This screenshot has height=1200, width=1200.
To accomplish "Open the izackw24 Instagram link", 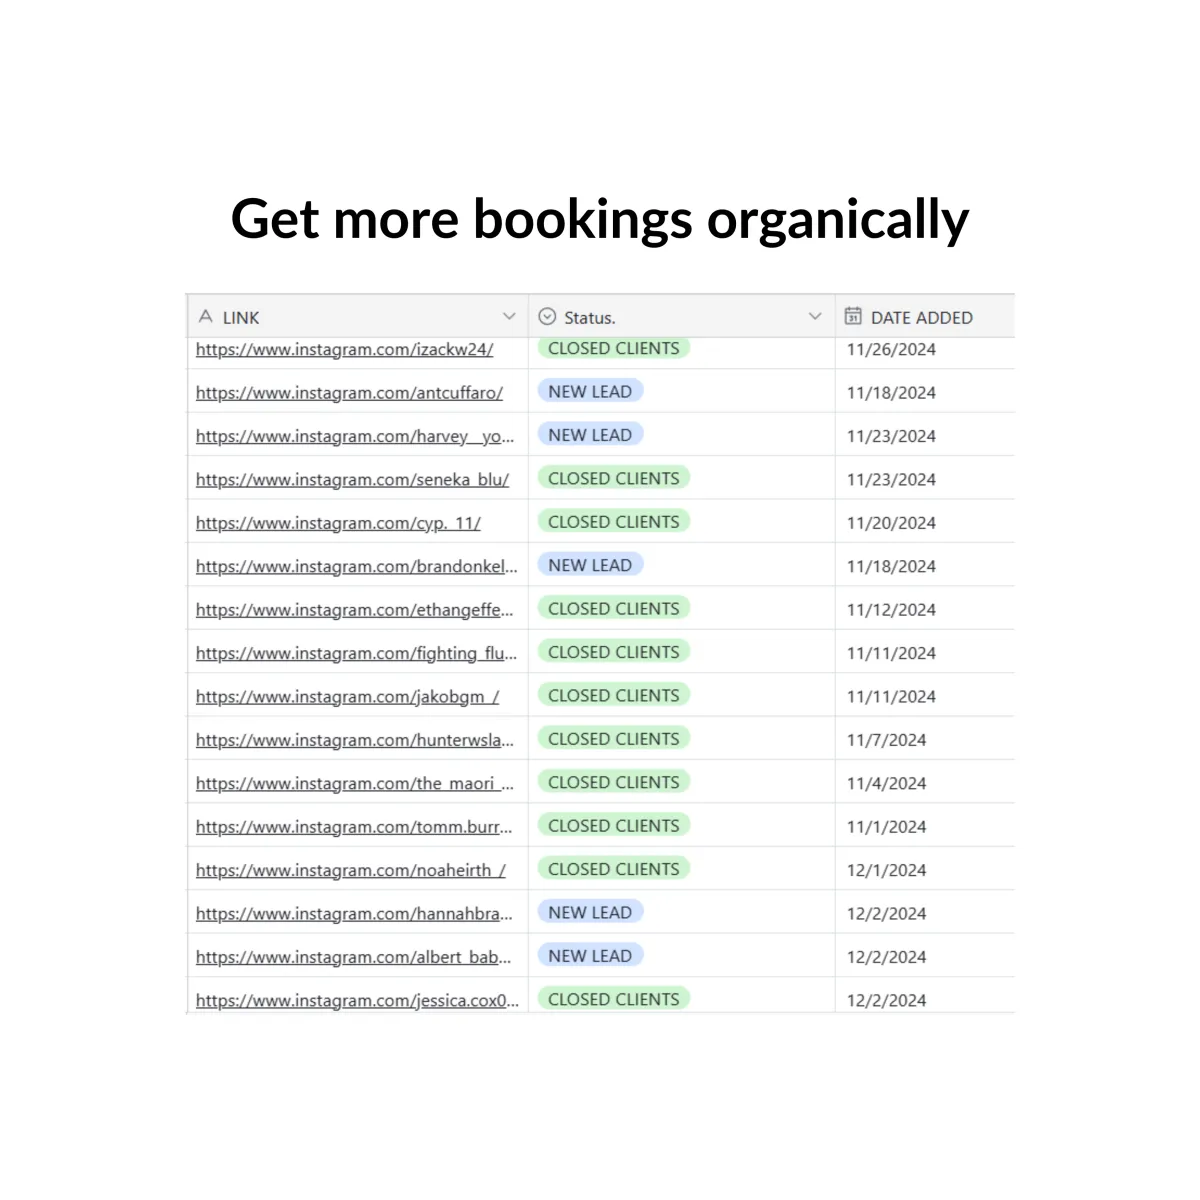I will click(344, 350).
